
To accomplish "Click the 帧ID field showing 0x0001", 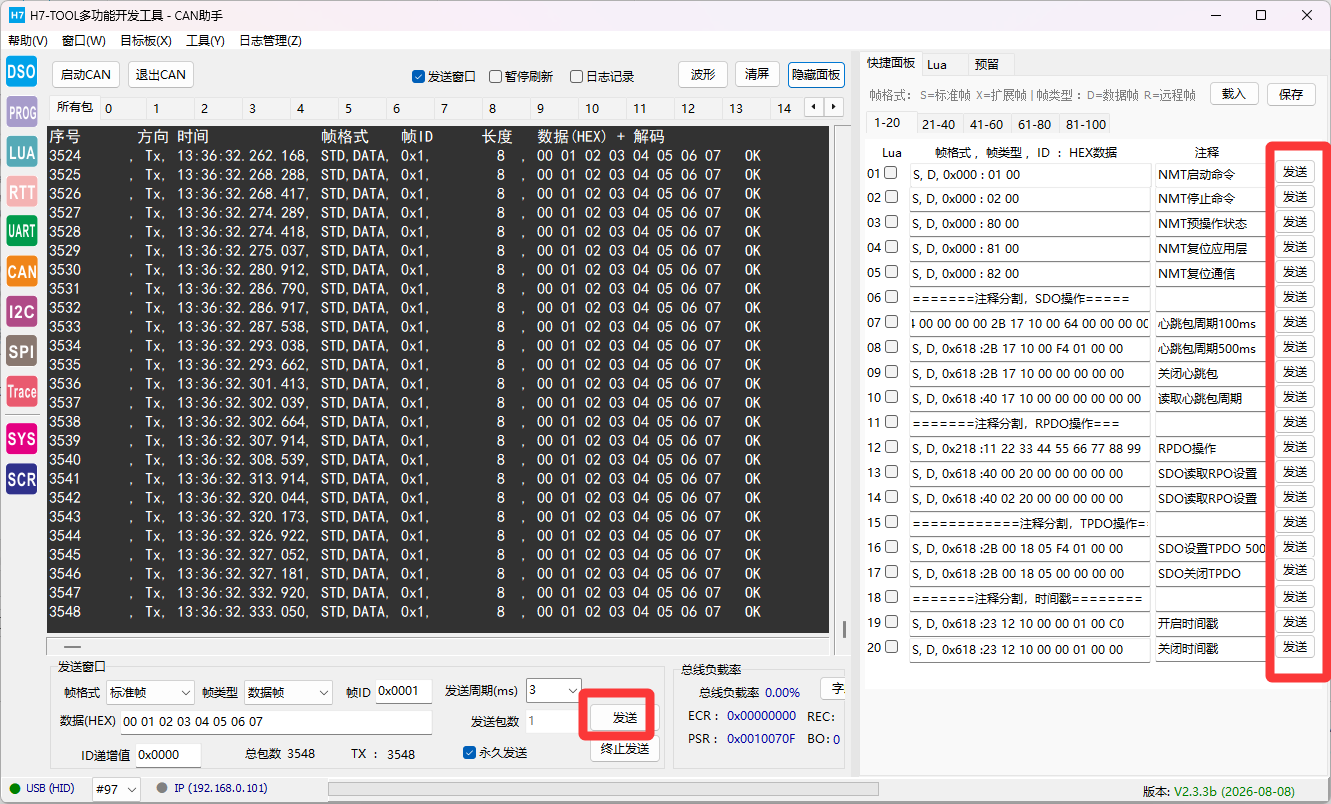I will pos(404,692).
